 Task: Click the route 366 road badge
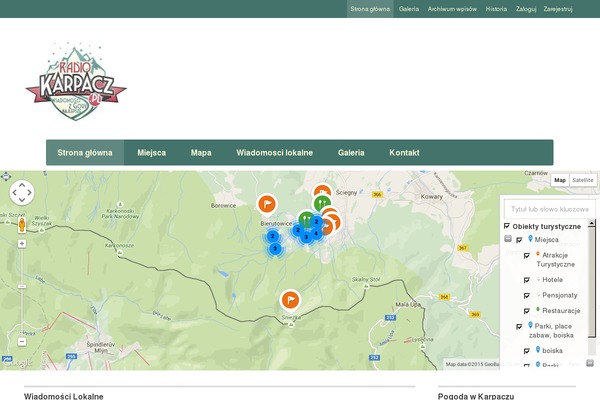(377, 194)
